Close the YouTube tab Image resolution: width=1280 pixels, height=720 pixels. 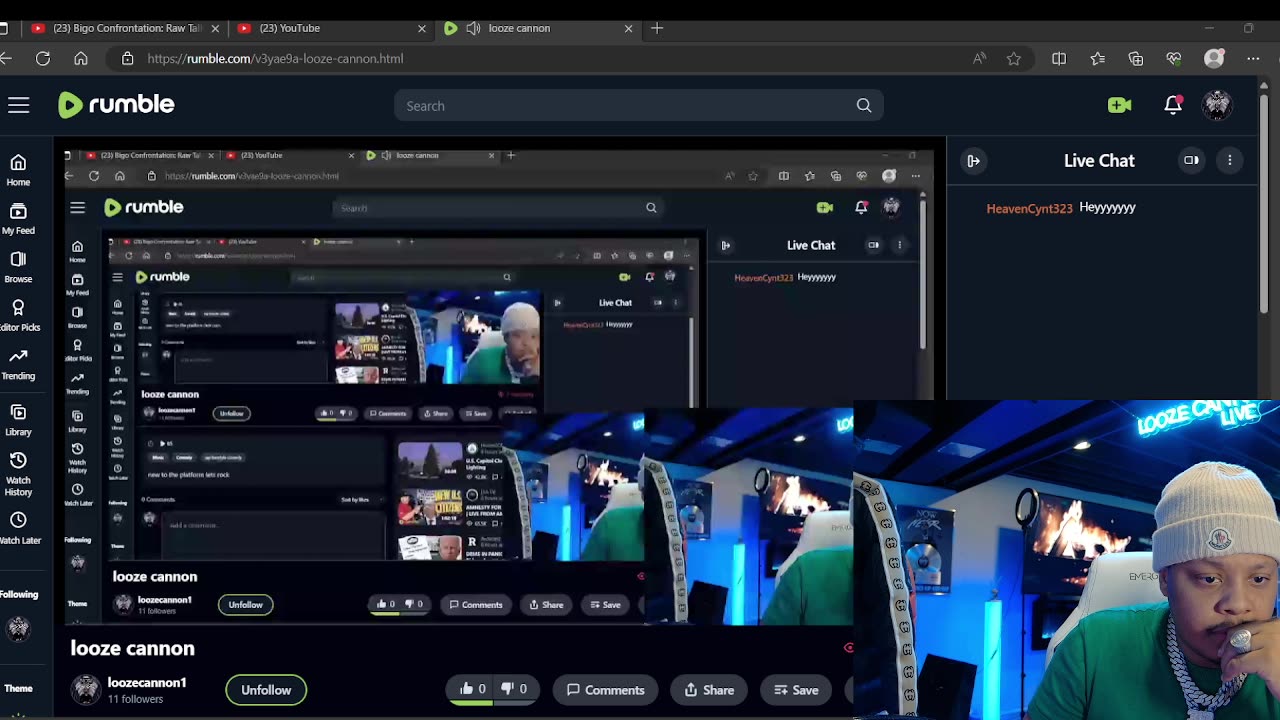421,28
